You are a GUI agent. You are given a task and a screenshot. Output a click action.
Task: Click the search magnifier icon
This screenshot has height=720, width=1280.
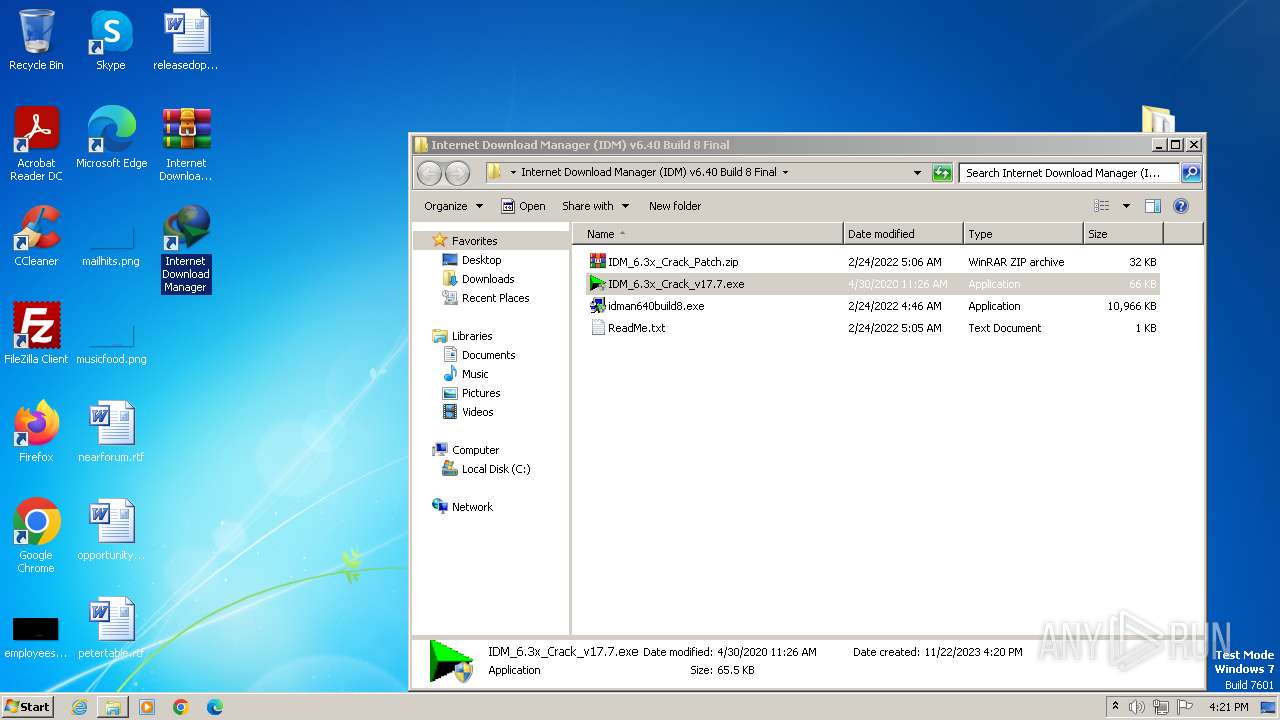coord(1191,173)
